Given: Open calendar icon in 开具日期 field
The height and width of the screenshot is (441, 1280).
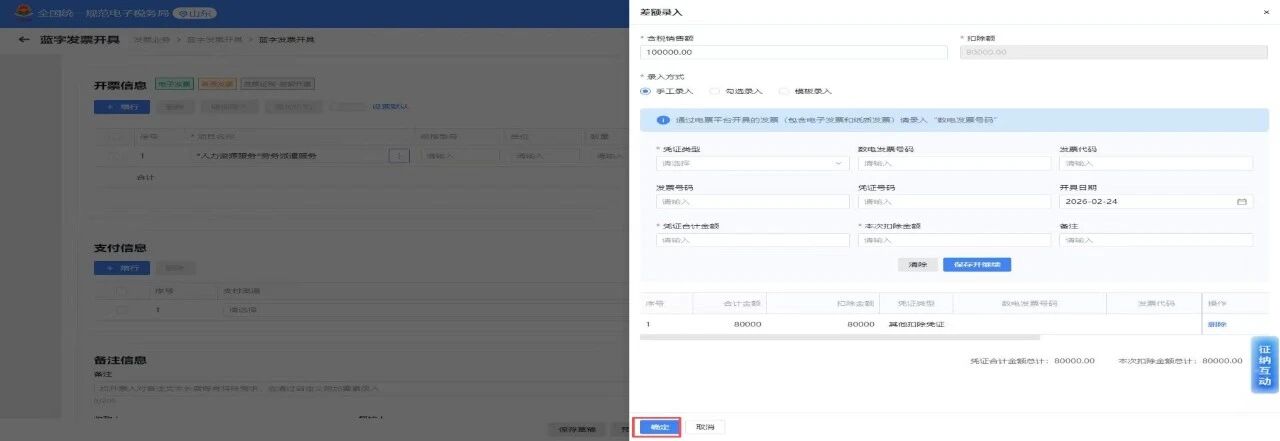Looking at the screenshot, I should [1242, 201].
